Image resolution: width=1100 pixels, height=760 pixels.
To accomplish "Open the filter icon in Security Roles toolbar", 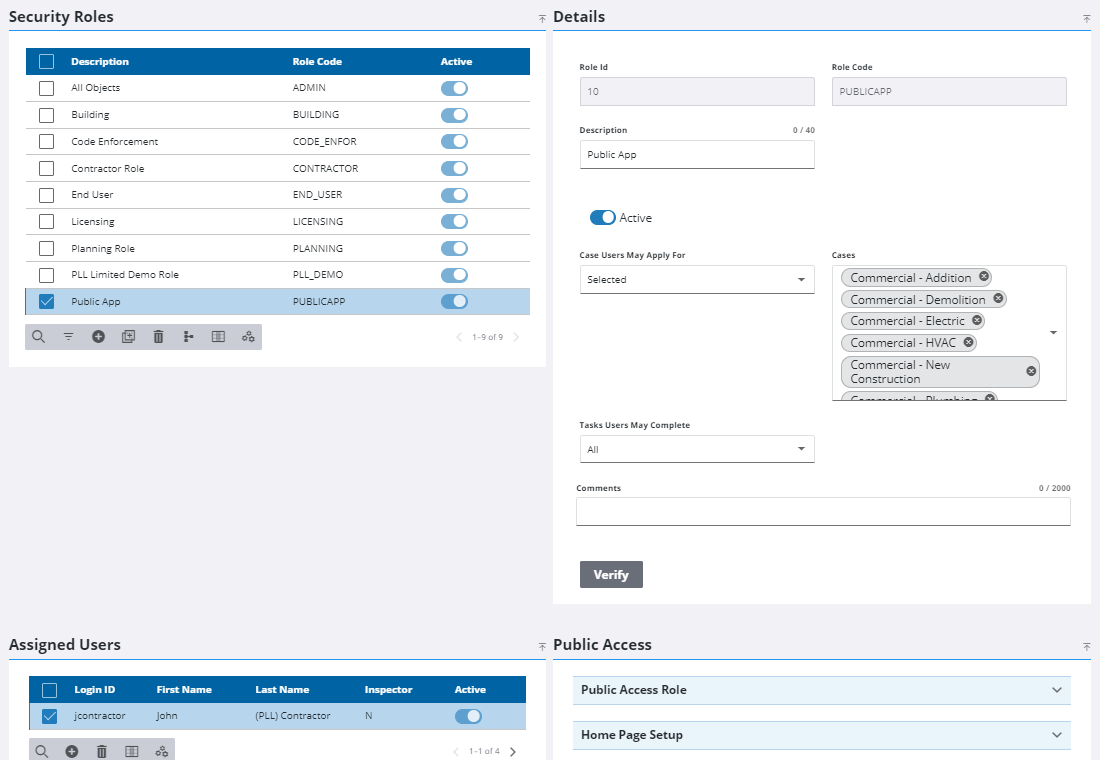I will 68,337.
